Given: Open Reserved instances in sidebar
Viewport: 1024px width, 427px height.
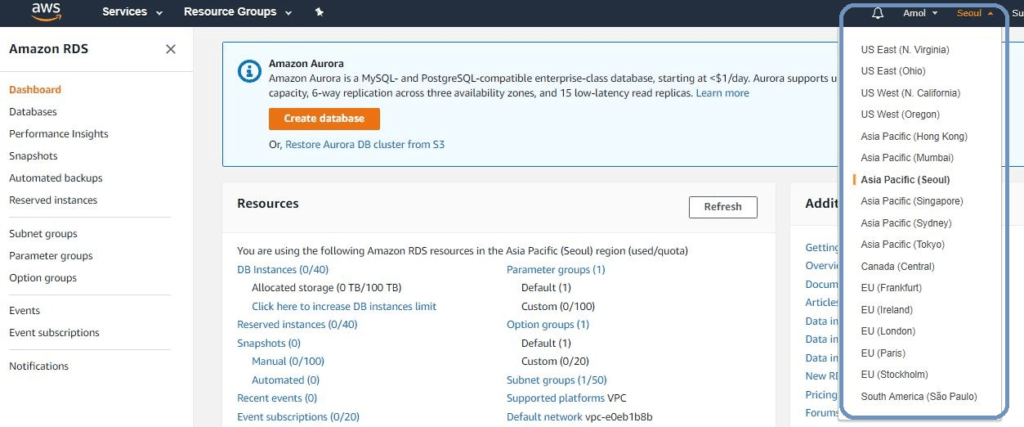Looking at the screenshot, I should 53,200.
